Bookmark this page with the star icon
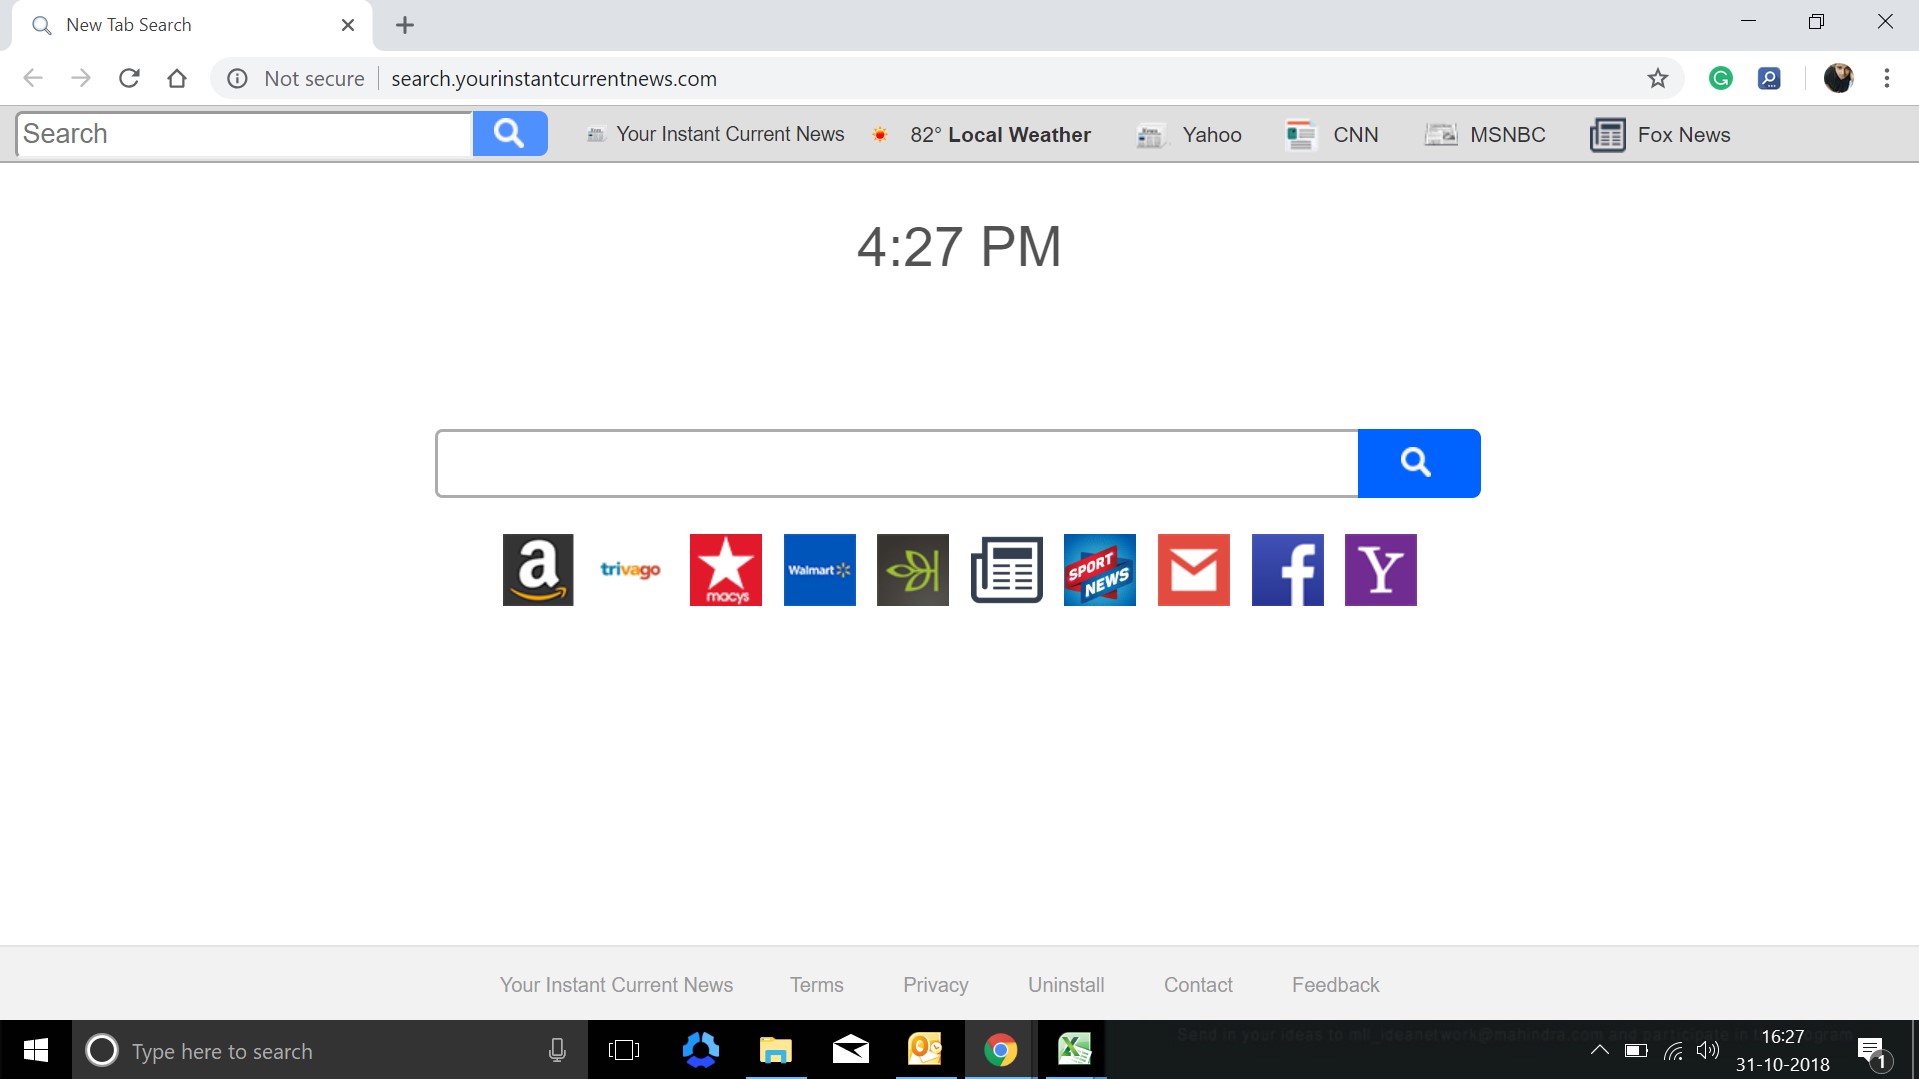 (x=1658, y=78)
